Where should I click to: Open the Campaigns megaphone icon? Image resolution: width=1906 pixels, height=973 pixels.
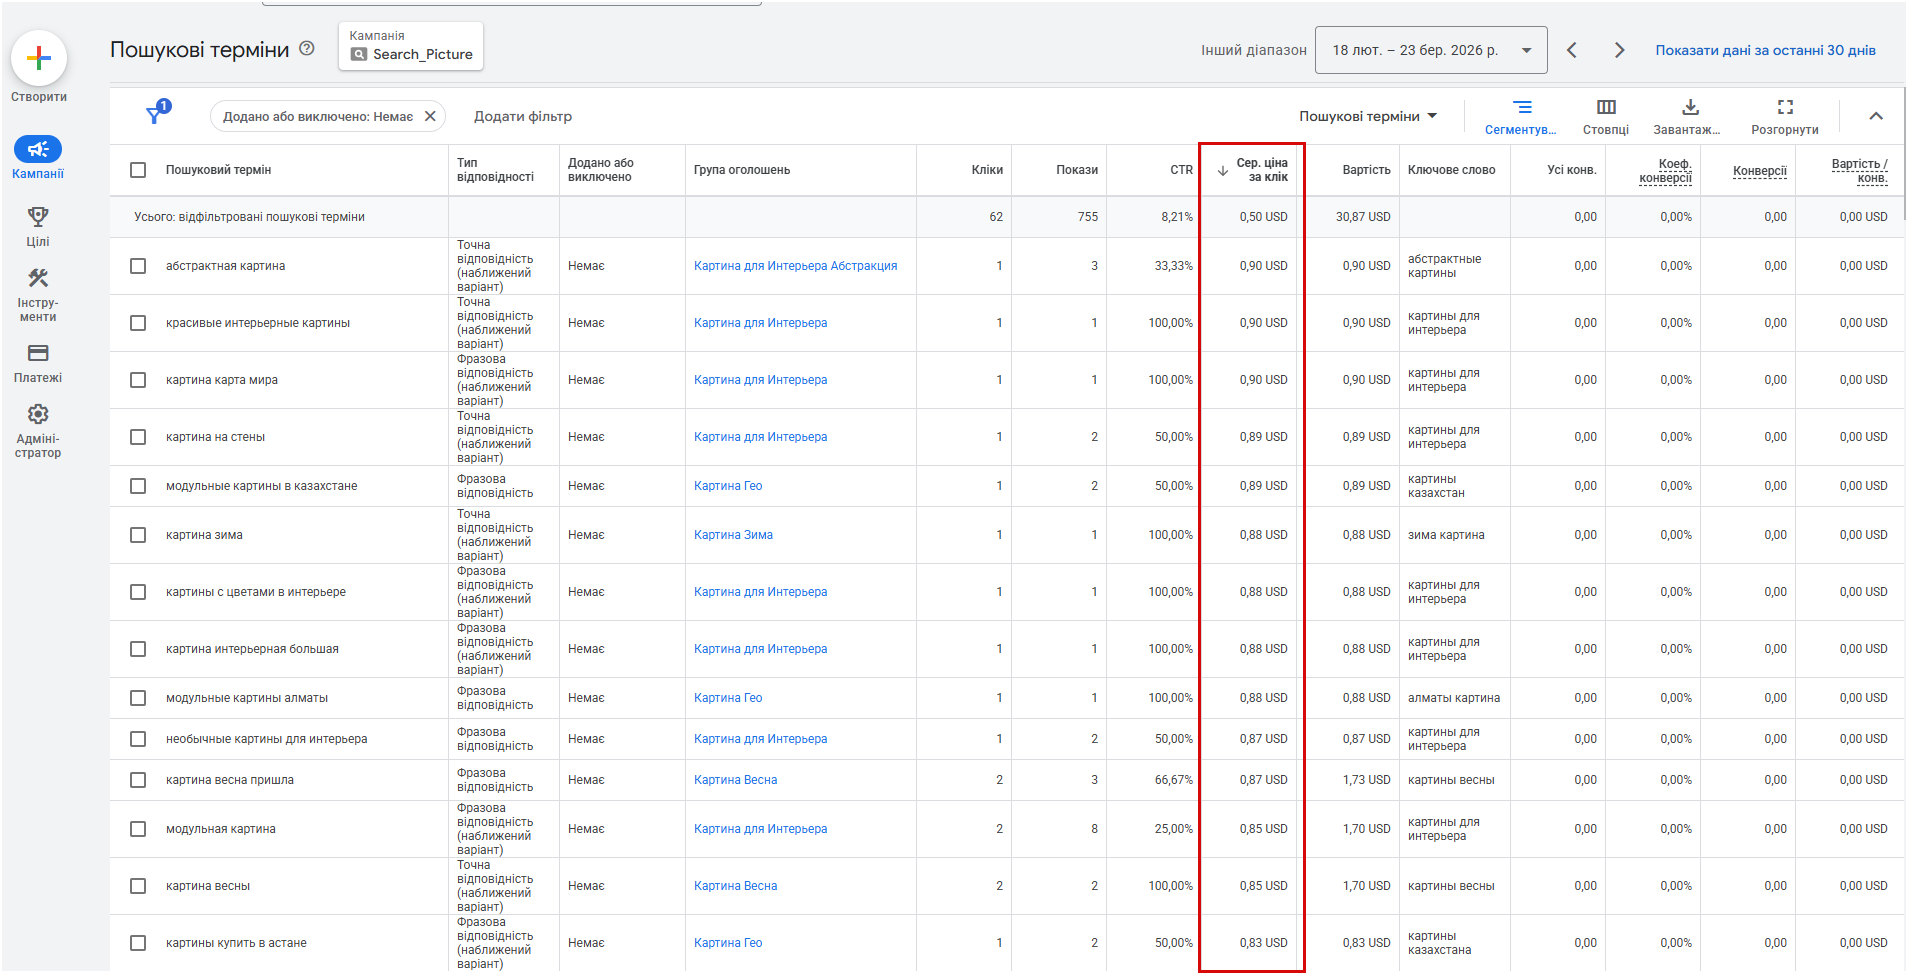point(38,150)
